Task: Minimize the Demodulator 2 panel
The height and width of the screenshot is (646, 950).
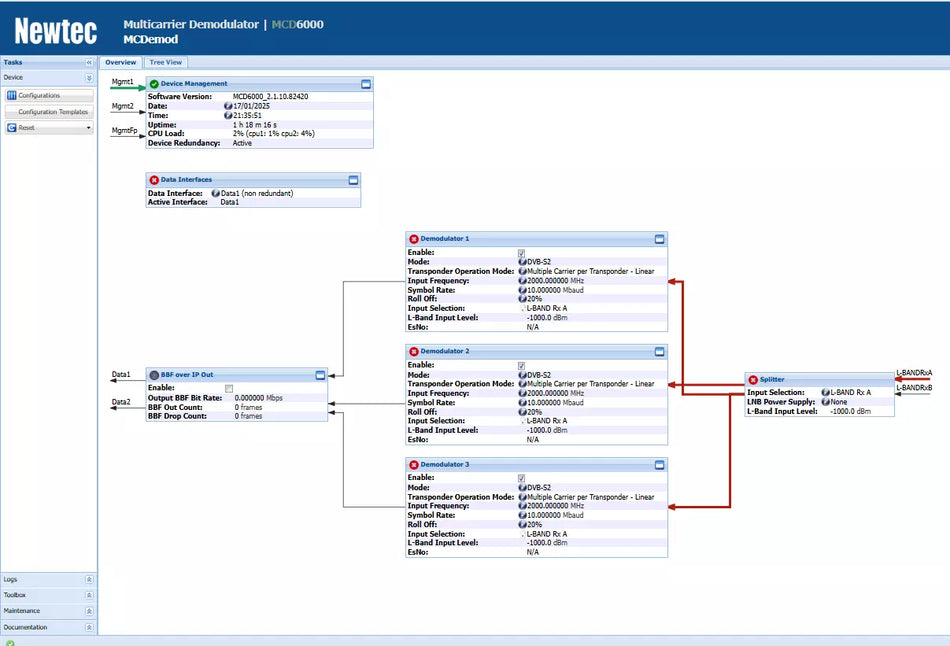Action: 660,351
